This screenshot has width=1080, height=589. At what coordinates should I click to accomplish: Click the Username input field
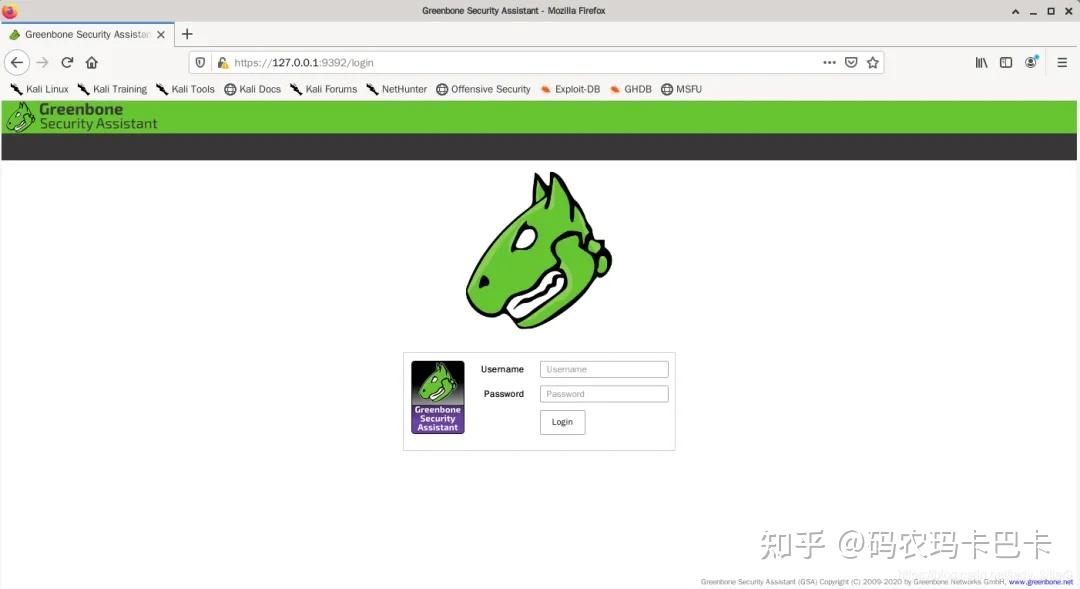604,368
